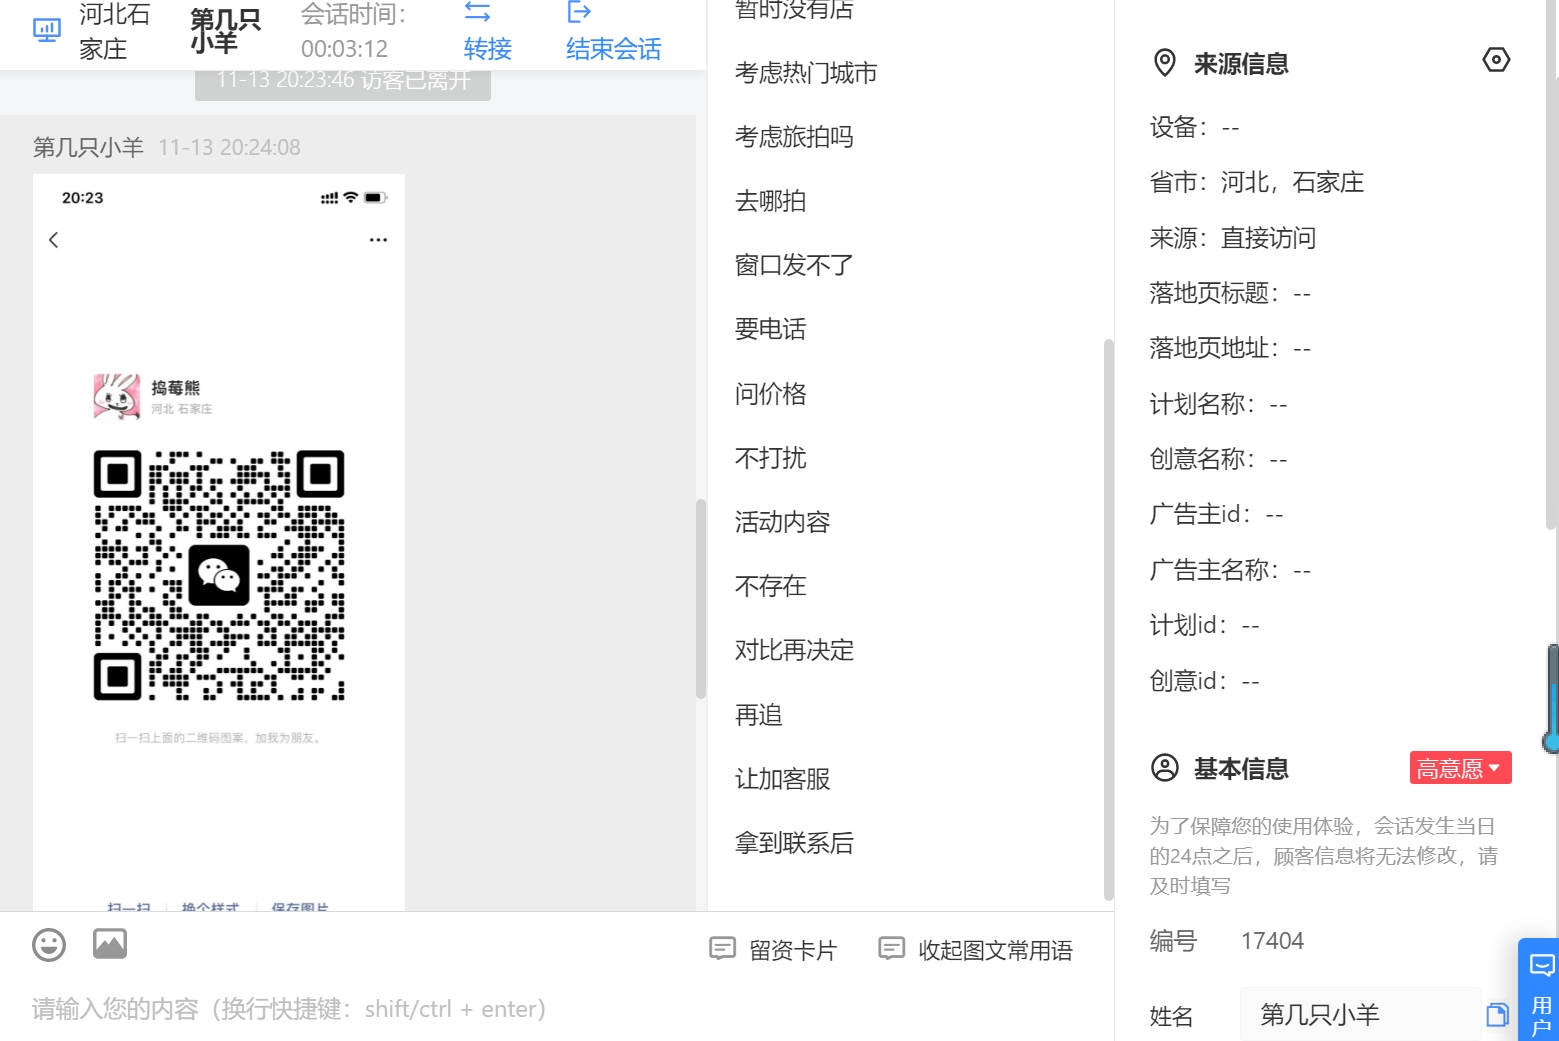Select quick phrase 去哪拍

[x=770, y=201]
